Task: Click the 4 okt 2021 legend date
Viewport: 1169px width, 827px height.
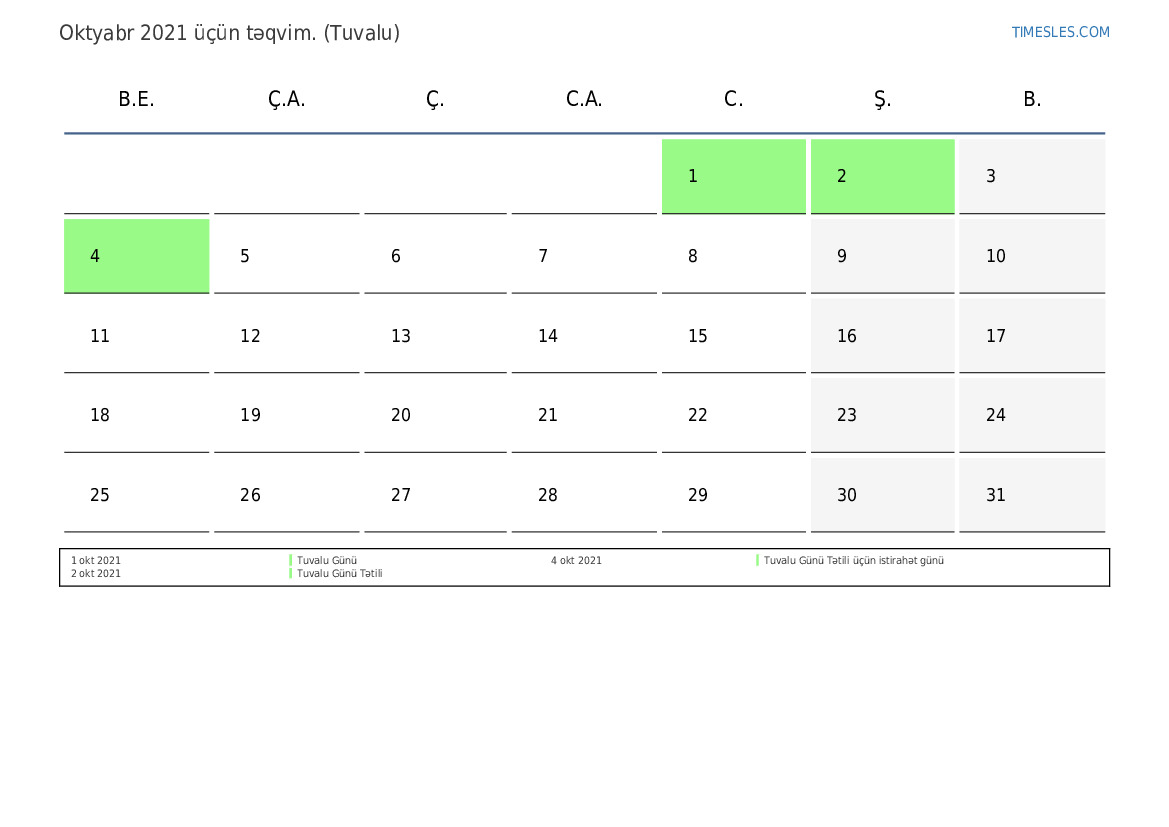Action: 576,561
